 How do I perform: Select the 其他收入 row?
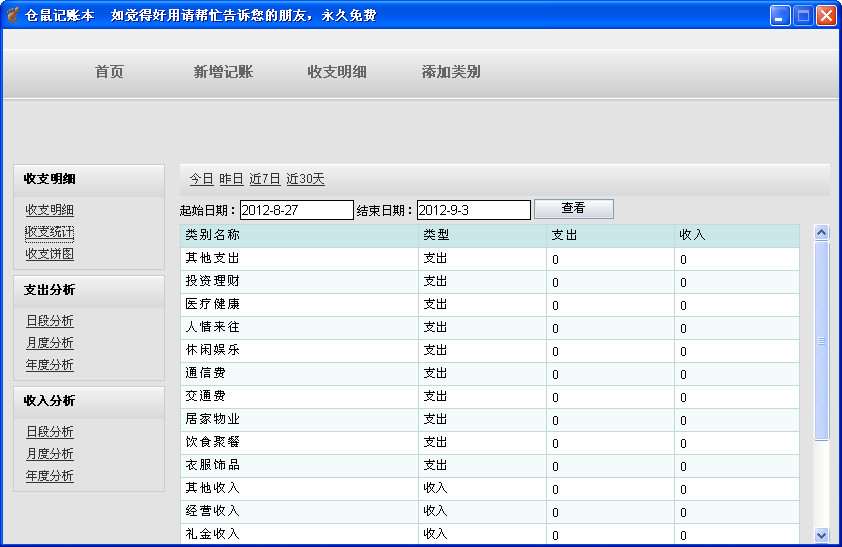tap(490, 490)
